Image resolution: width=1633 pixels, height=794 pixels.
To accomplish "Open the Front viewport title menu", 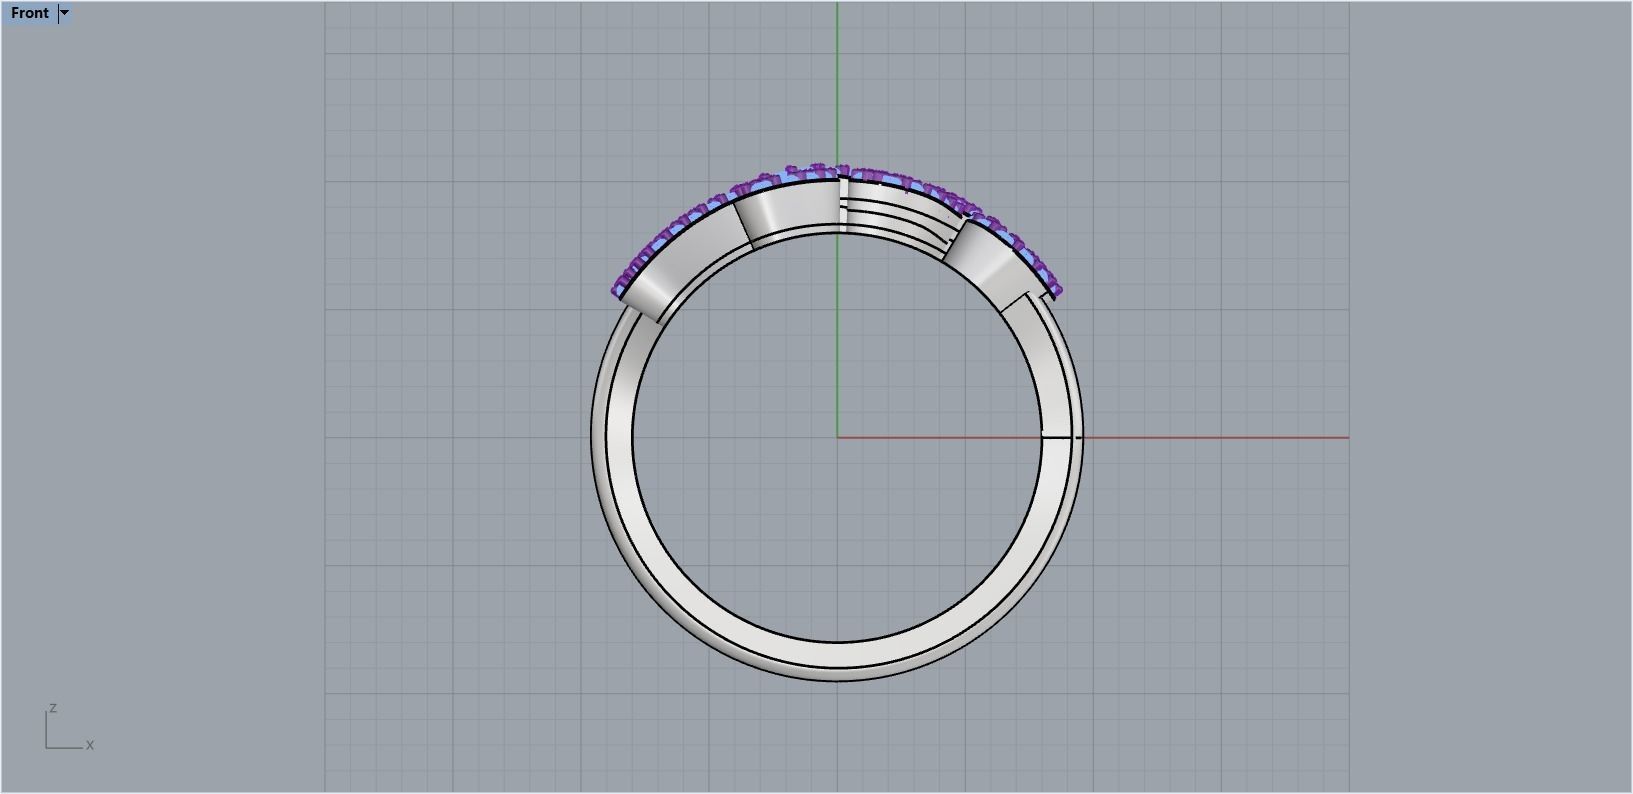I will [29, 13].
